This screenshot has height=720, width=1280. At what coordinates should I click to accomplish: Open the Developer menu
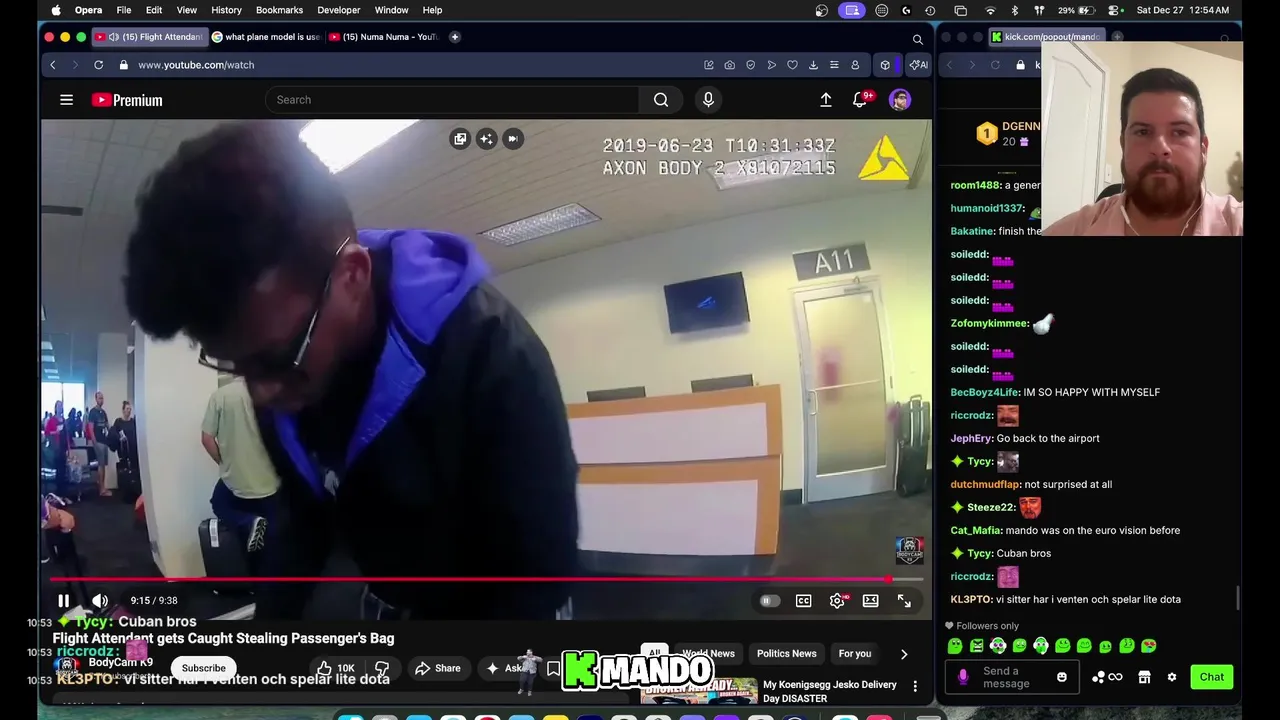(x=339, y=10)
